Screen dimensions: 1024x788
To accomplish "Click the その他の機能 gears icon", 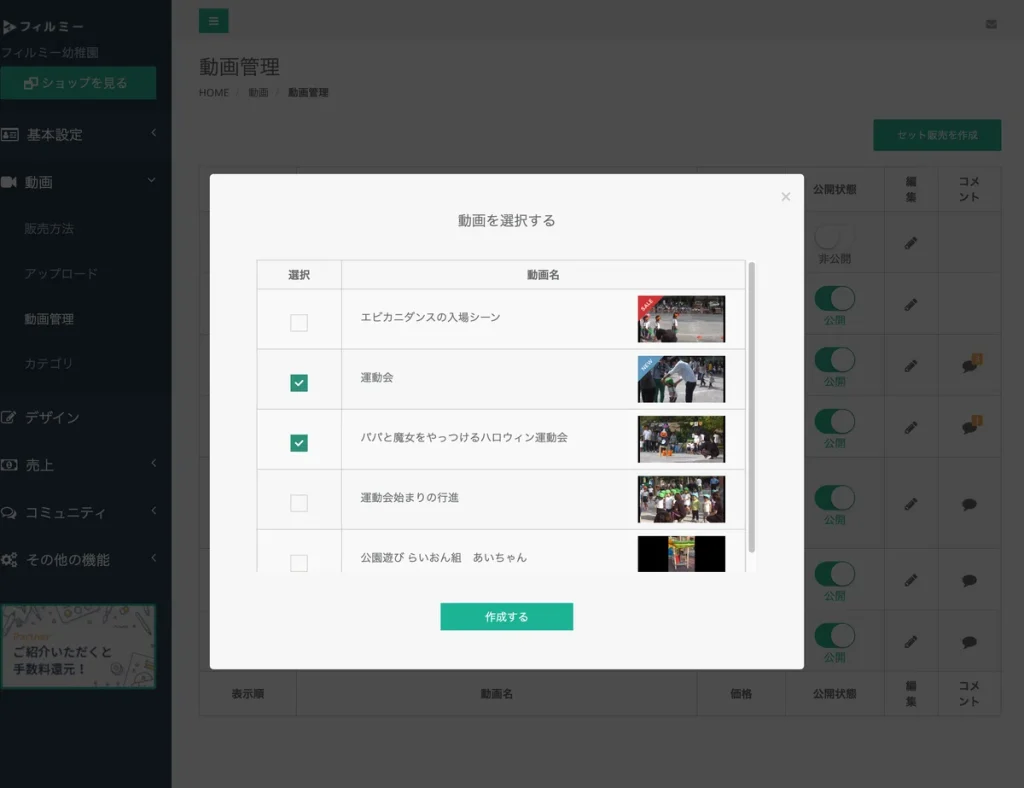I will pyautogui.click(x=10, y=560).
